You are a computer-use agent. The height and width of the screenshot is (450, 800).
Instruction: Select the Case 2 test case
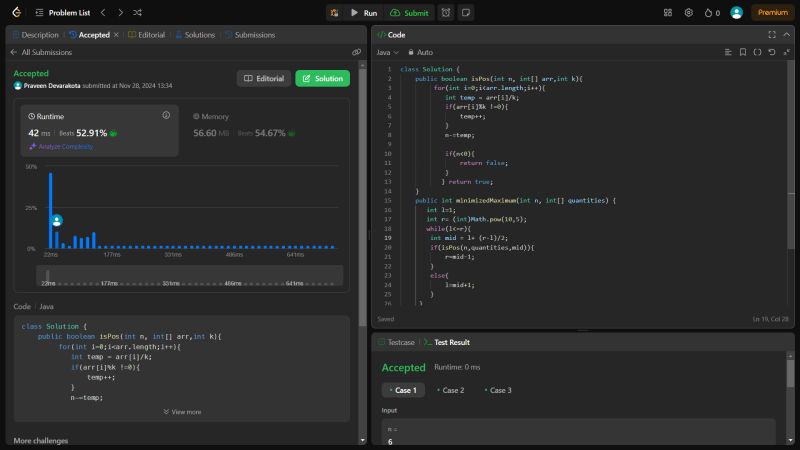451,390
